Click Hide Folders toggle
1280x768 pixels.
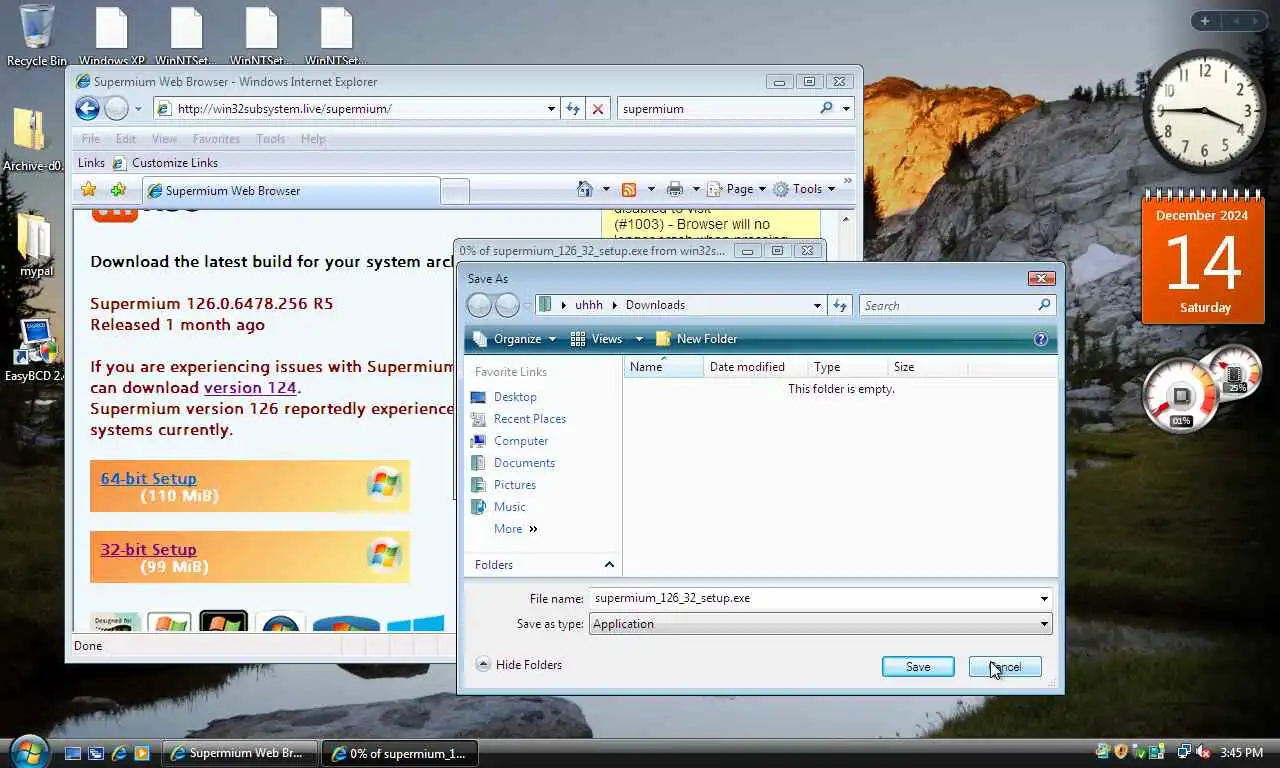(x=519, y=665)
